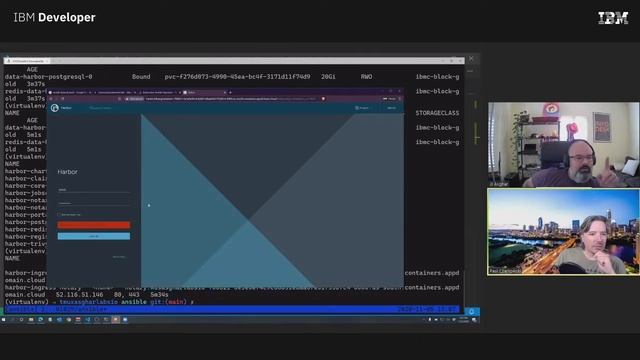
Task: Click the IBM Developer title
Action: coord(54,18)
